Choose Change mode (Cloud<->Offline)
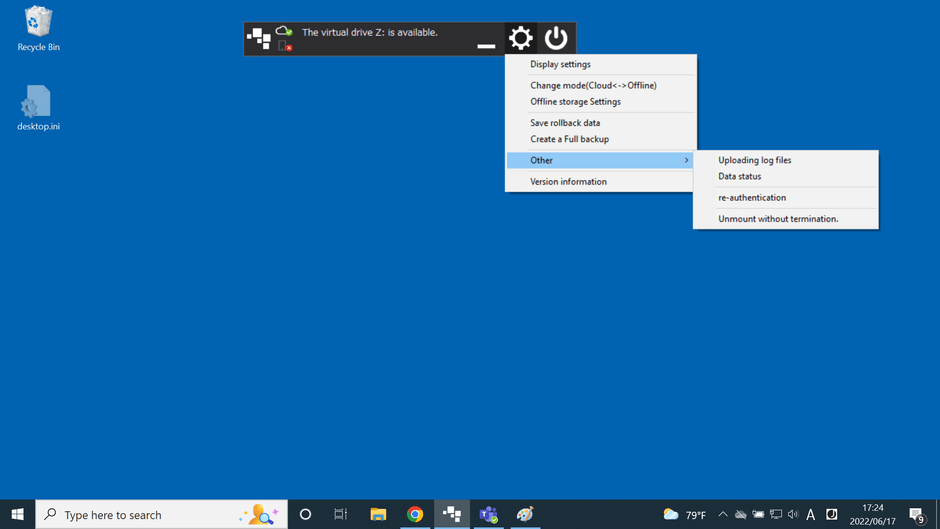The image size is (940, 529). (593, 85)
